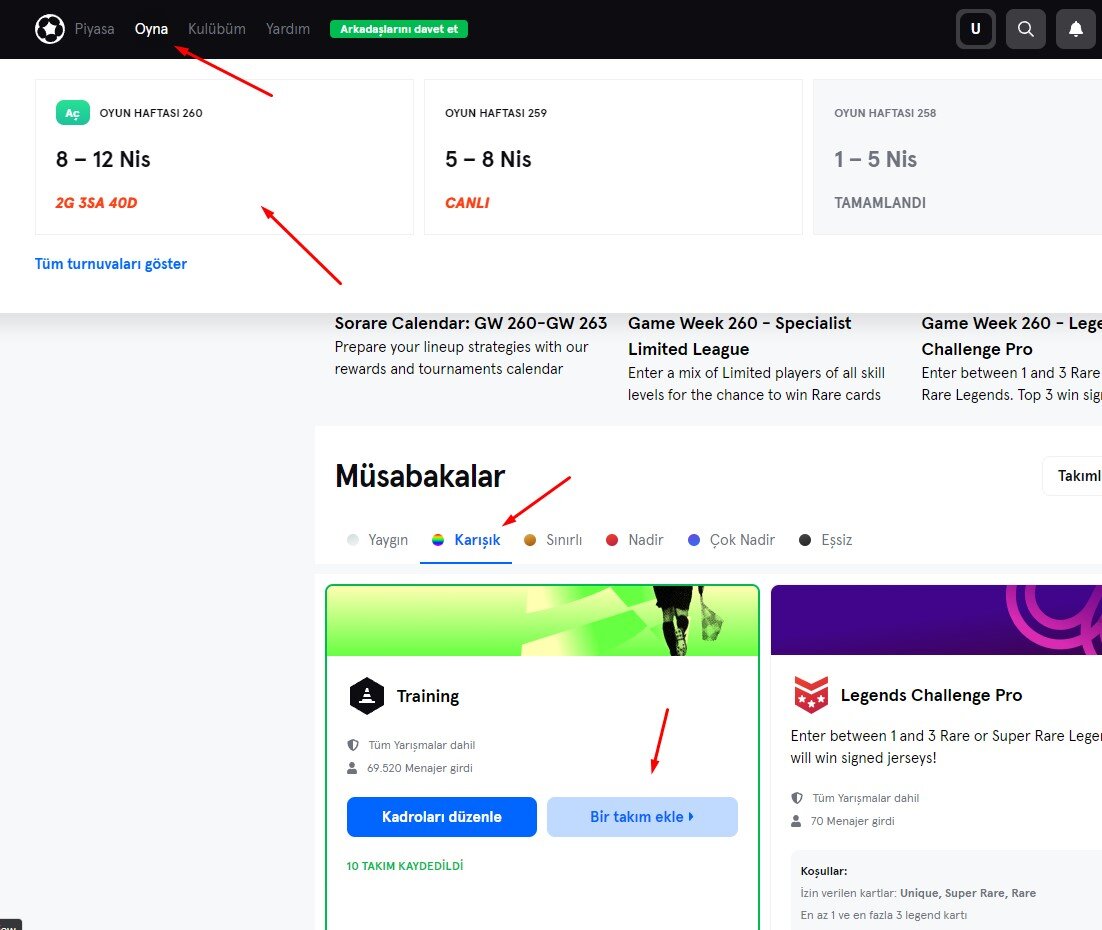This screenshot has width=1102, height=930.
Task: Click the Legends Challenge Pro purple banner
Action: (x=936, y=620)
